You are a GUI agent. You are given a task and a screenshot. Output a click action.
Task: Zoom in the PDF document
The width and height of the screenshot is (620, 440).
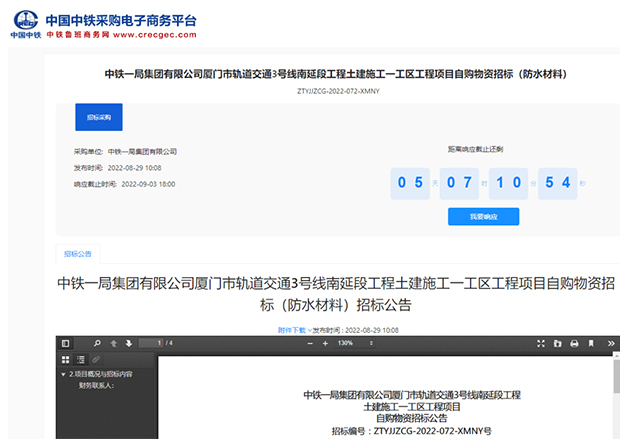325,344
